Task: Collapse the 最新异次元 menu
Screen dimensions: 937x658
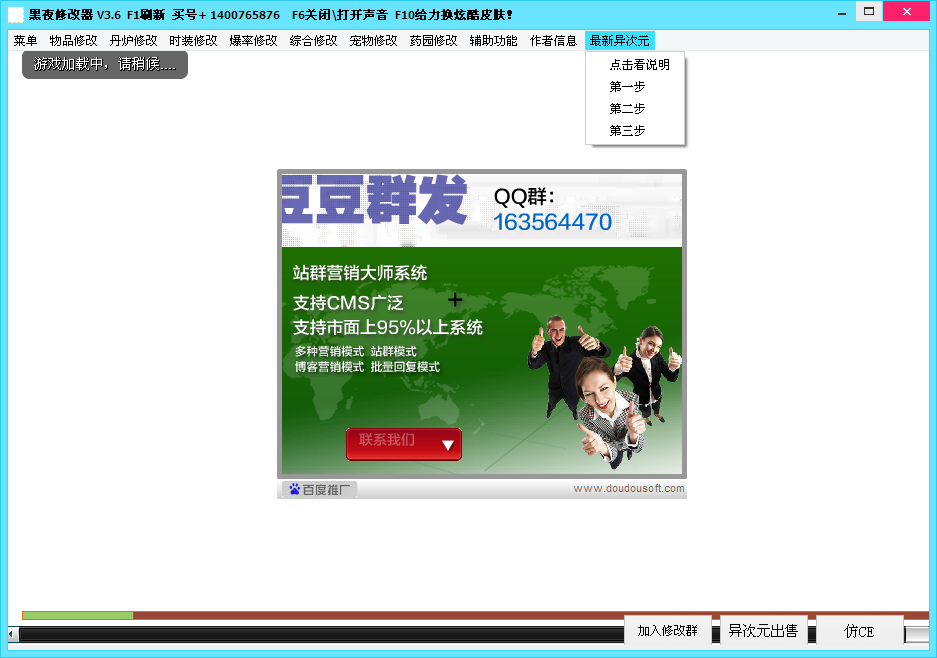Action: [620, 41]
